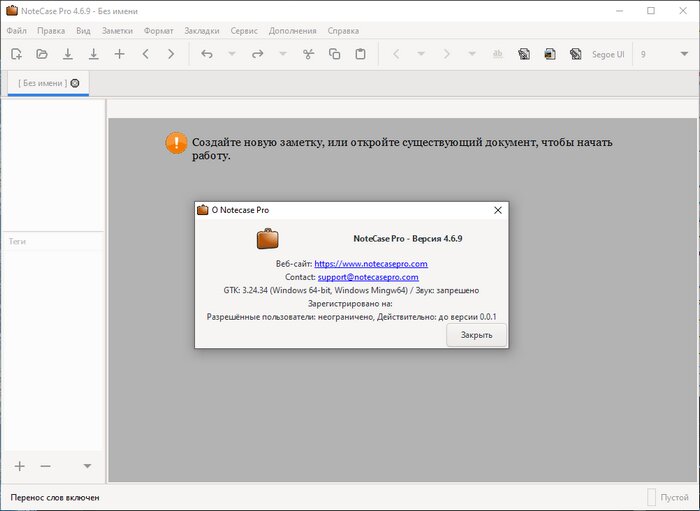Click the new document icon in the toolbar
This screenshot has width=700, height=511.
17,54
